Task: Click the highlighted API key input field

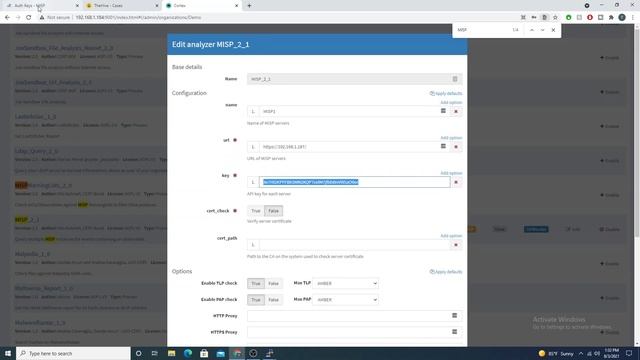Action: (355, 182)
